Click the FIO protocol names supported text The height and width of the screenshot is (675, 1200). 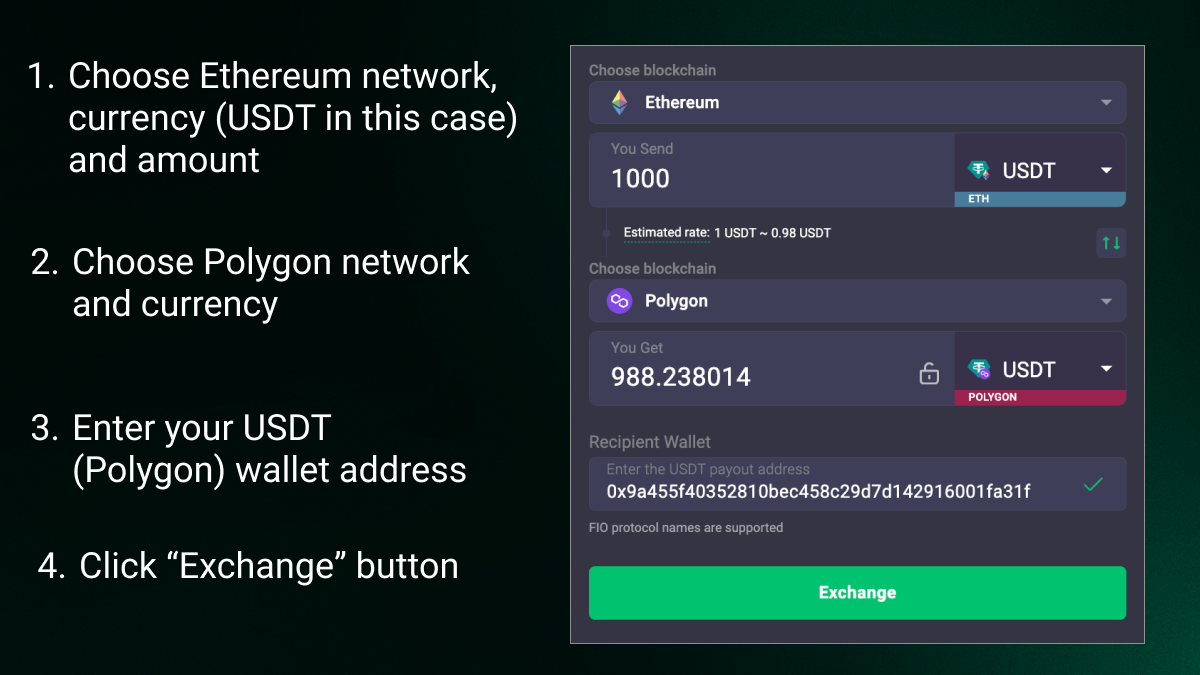pyautogui.click(x=686, y=527)
